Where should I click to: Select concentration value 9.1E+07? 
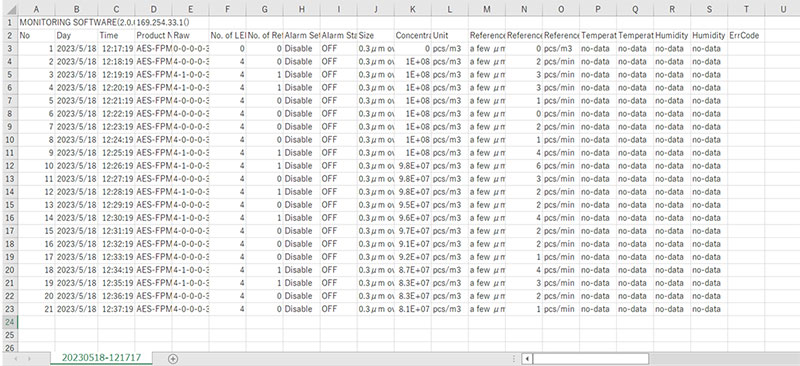click(412, 243)
